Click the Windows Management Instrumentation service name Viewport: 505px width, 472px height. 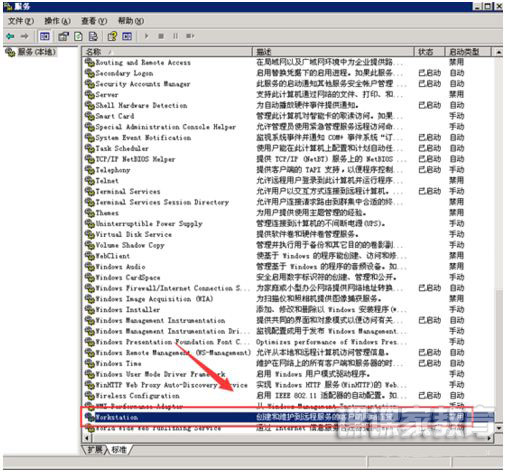tap(160, 320)
